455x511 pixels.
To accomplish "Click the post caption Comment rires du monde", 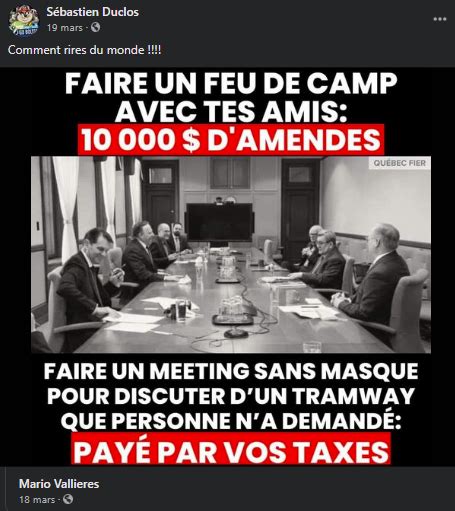I will click(84, 50).
